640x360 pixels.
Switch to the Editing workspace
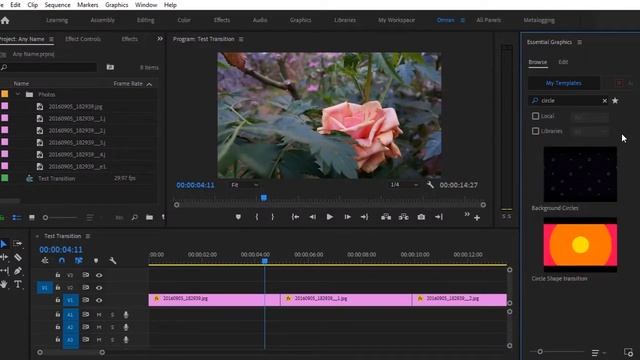(146, 20)
